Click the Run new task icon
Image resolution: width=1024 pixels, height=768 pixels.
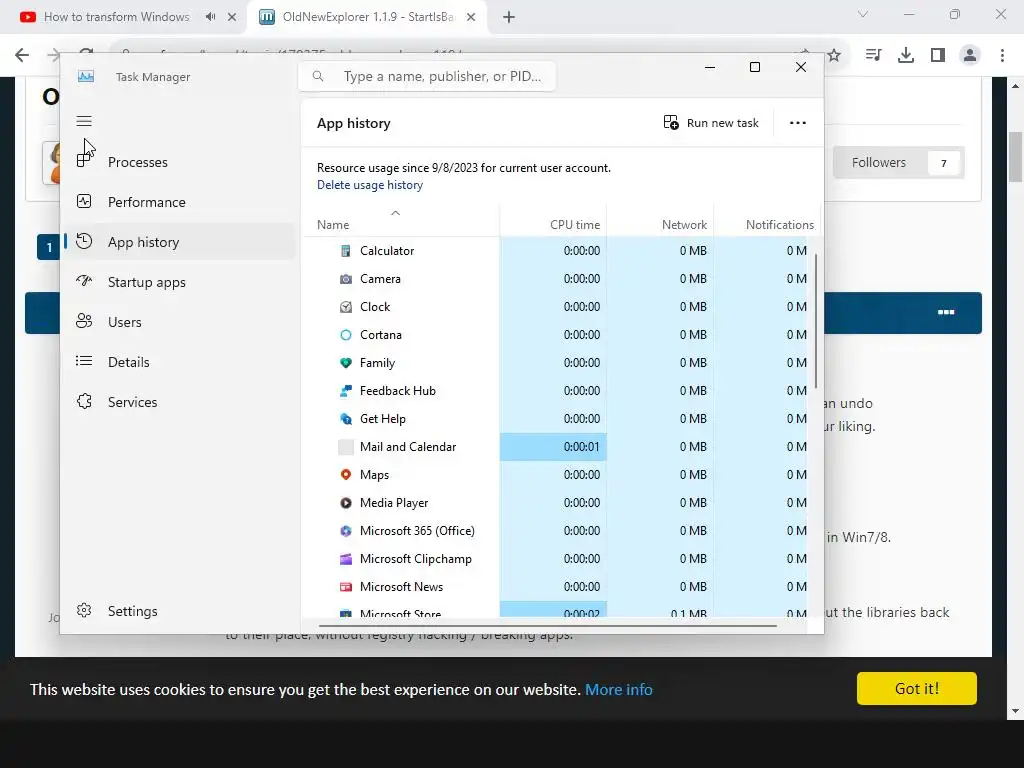coord(671,122)
